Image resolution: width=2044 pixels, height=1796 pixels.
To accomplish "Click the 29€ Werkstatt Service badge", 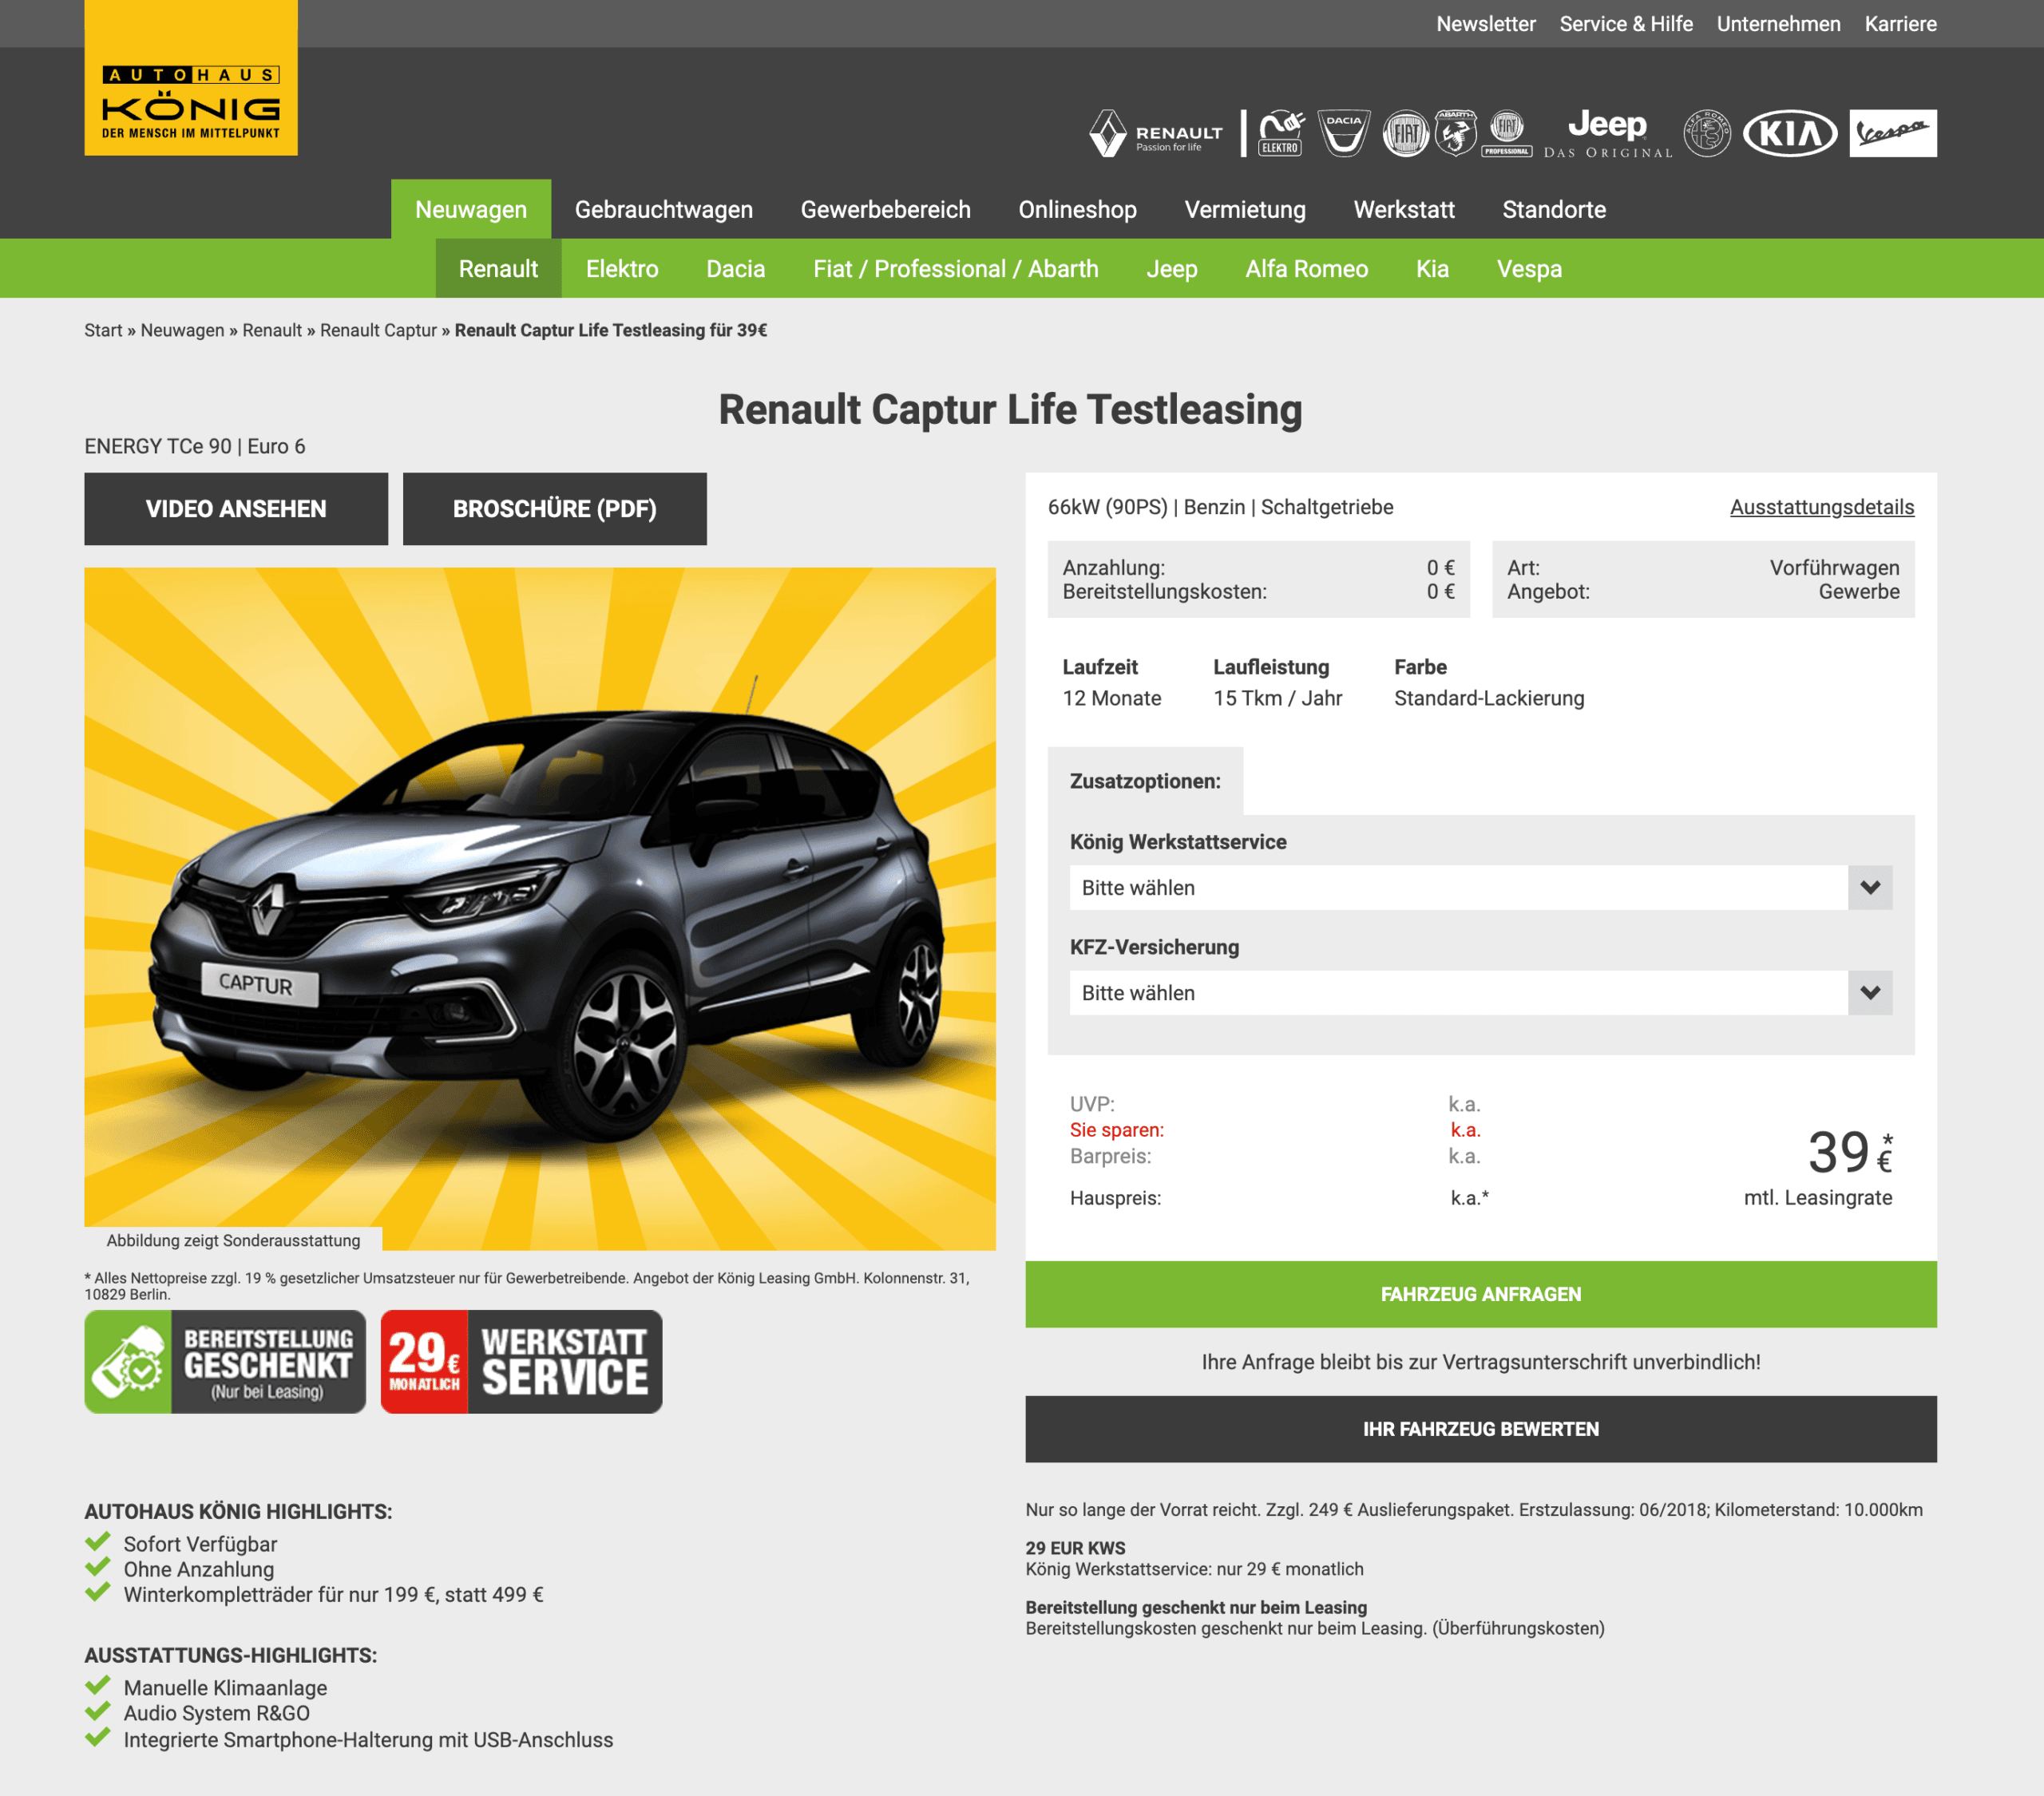I will point(521,1361).
